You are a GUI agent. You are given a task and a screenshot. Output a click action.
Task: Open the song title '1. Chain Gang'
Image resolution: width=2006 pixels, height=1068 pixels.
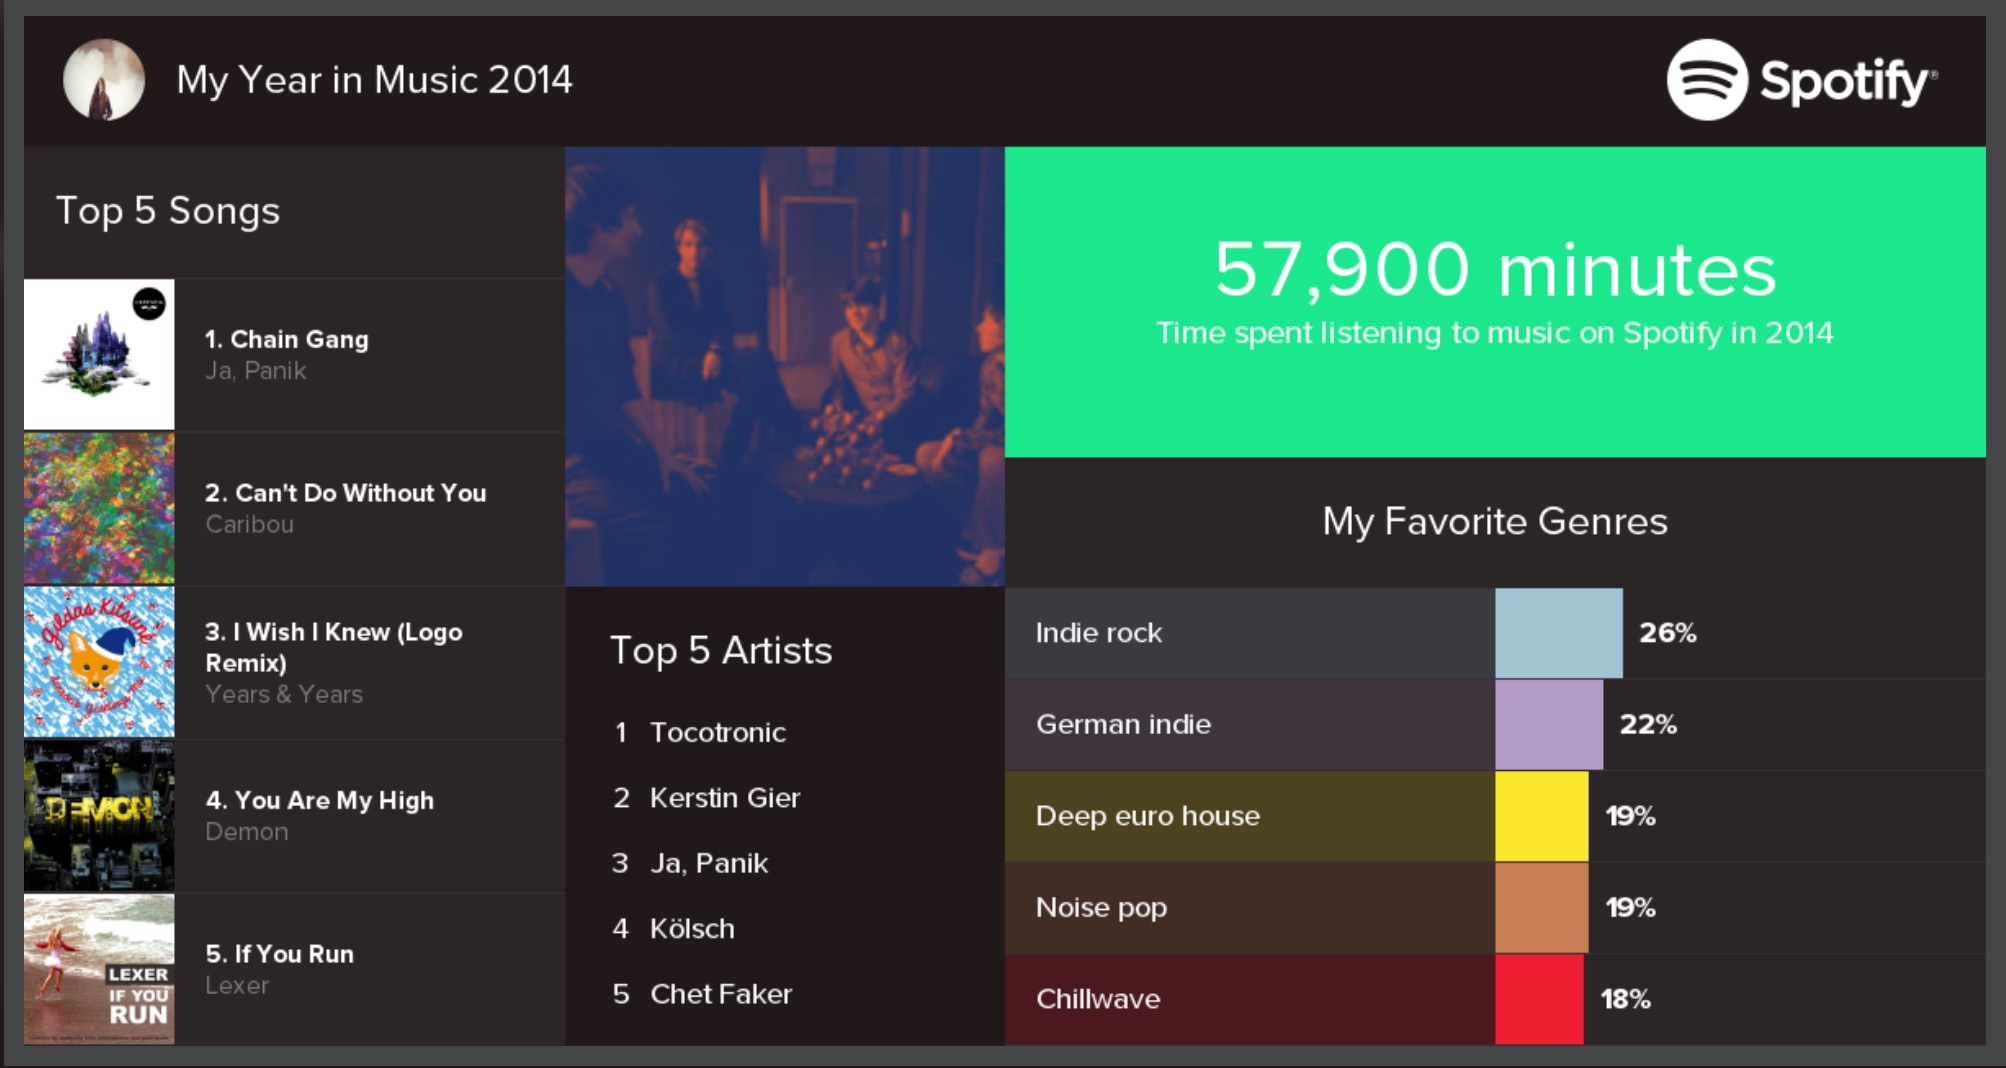click(x=287, y=340)
